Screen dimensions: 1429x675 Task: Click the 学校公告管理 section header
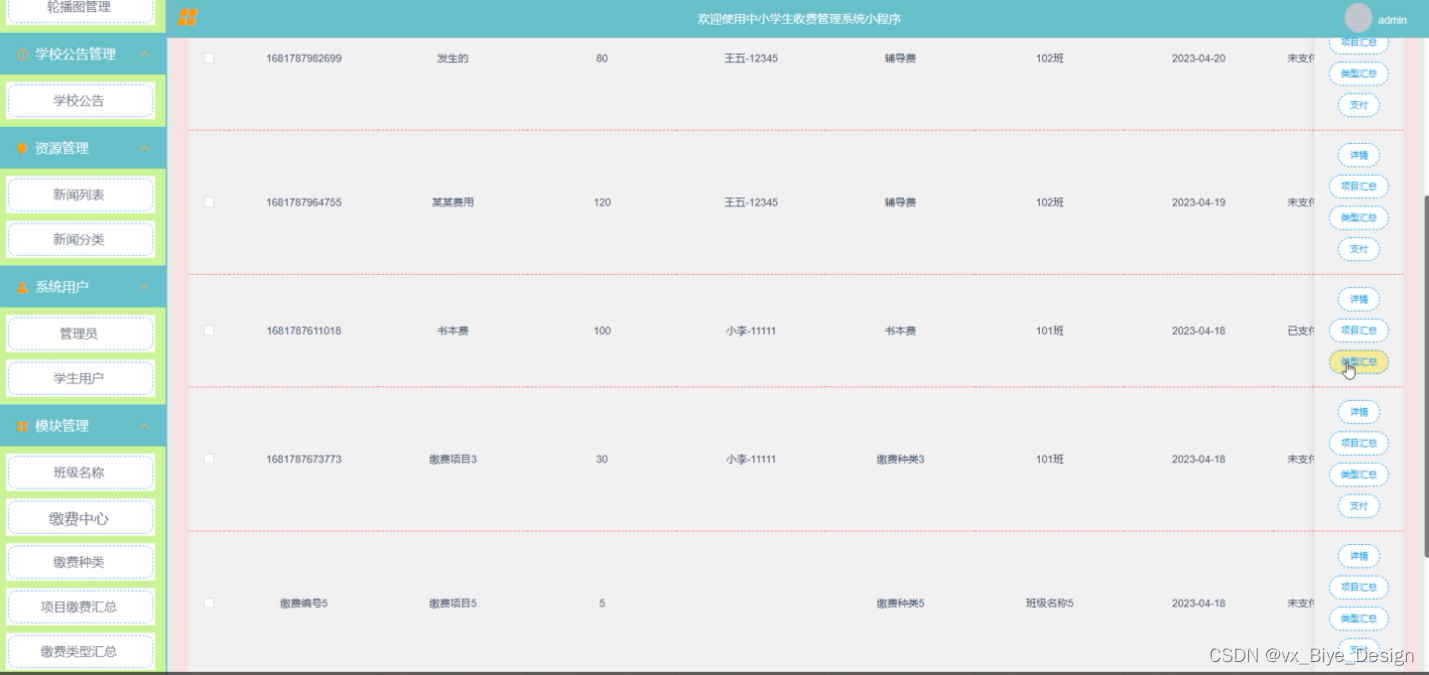[x=83, y=54]
